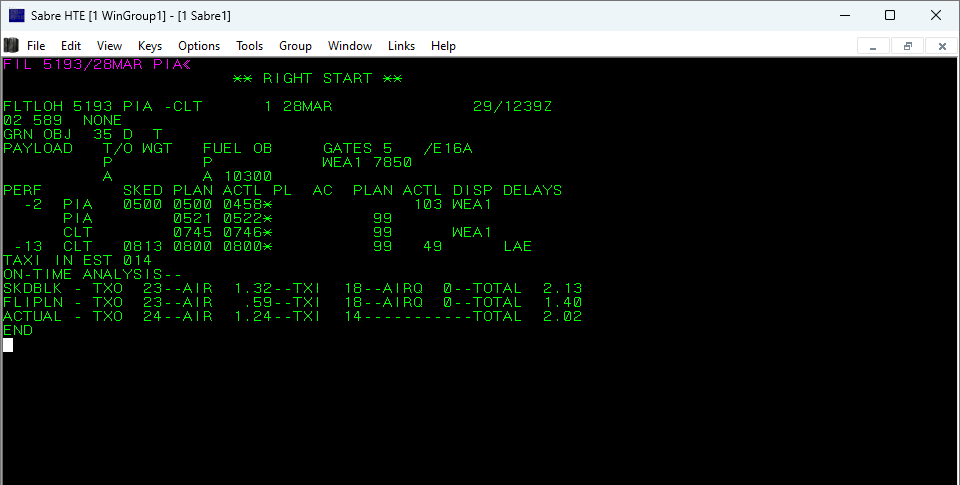
Task: Open the Edit menu
Action: point(71,46)
